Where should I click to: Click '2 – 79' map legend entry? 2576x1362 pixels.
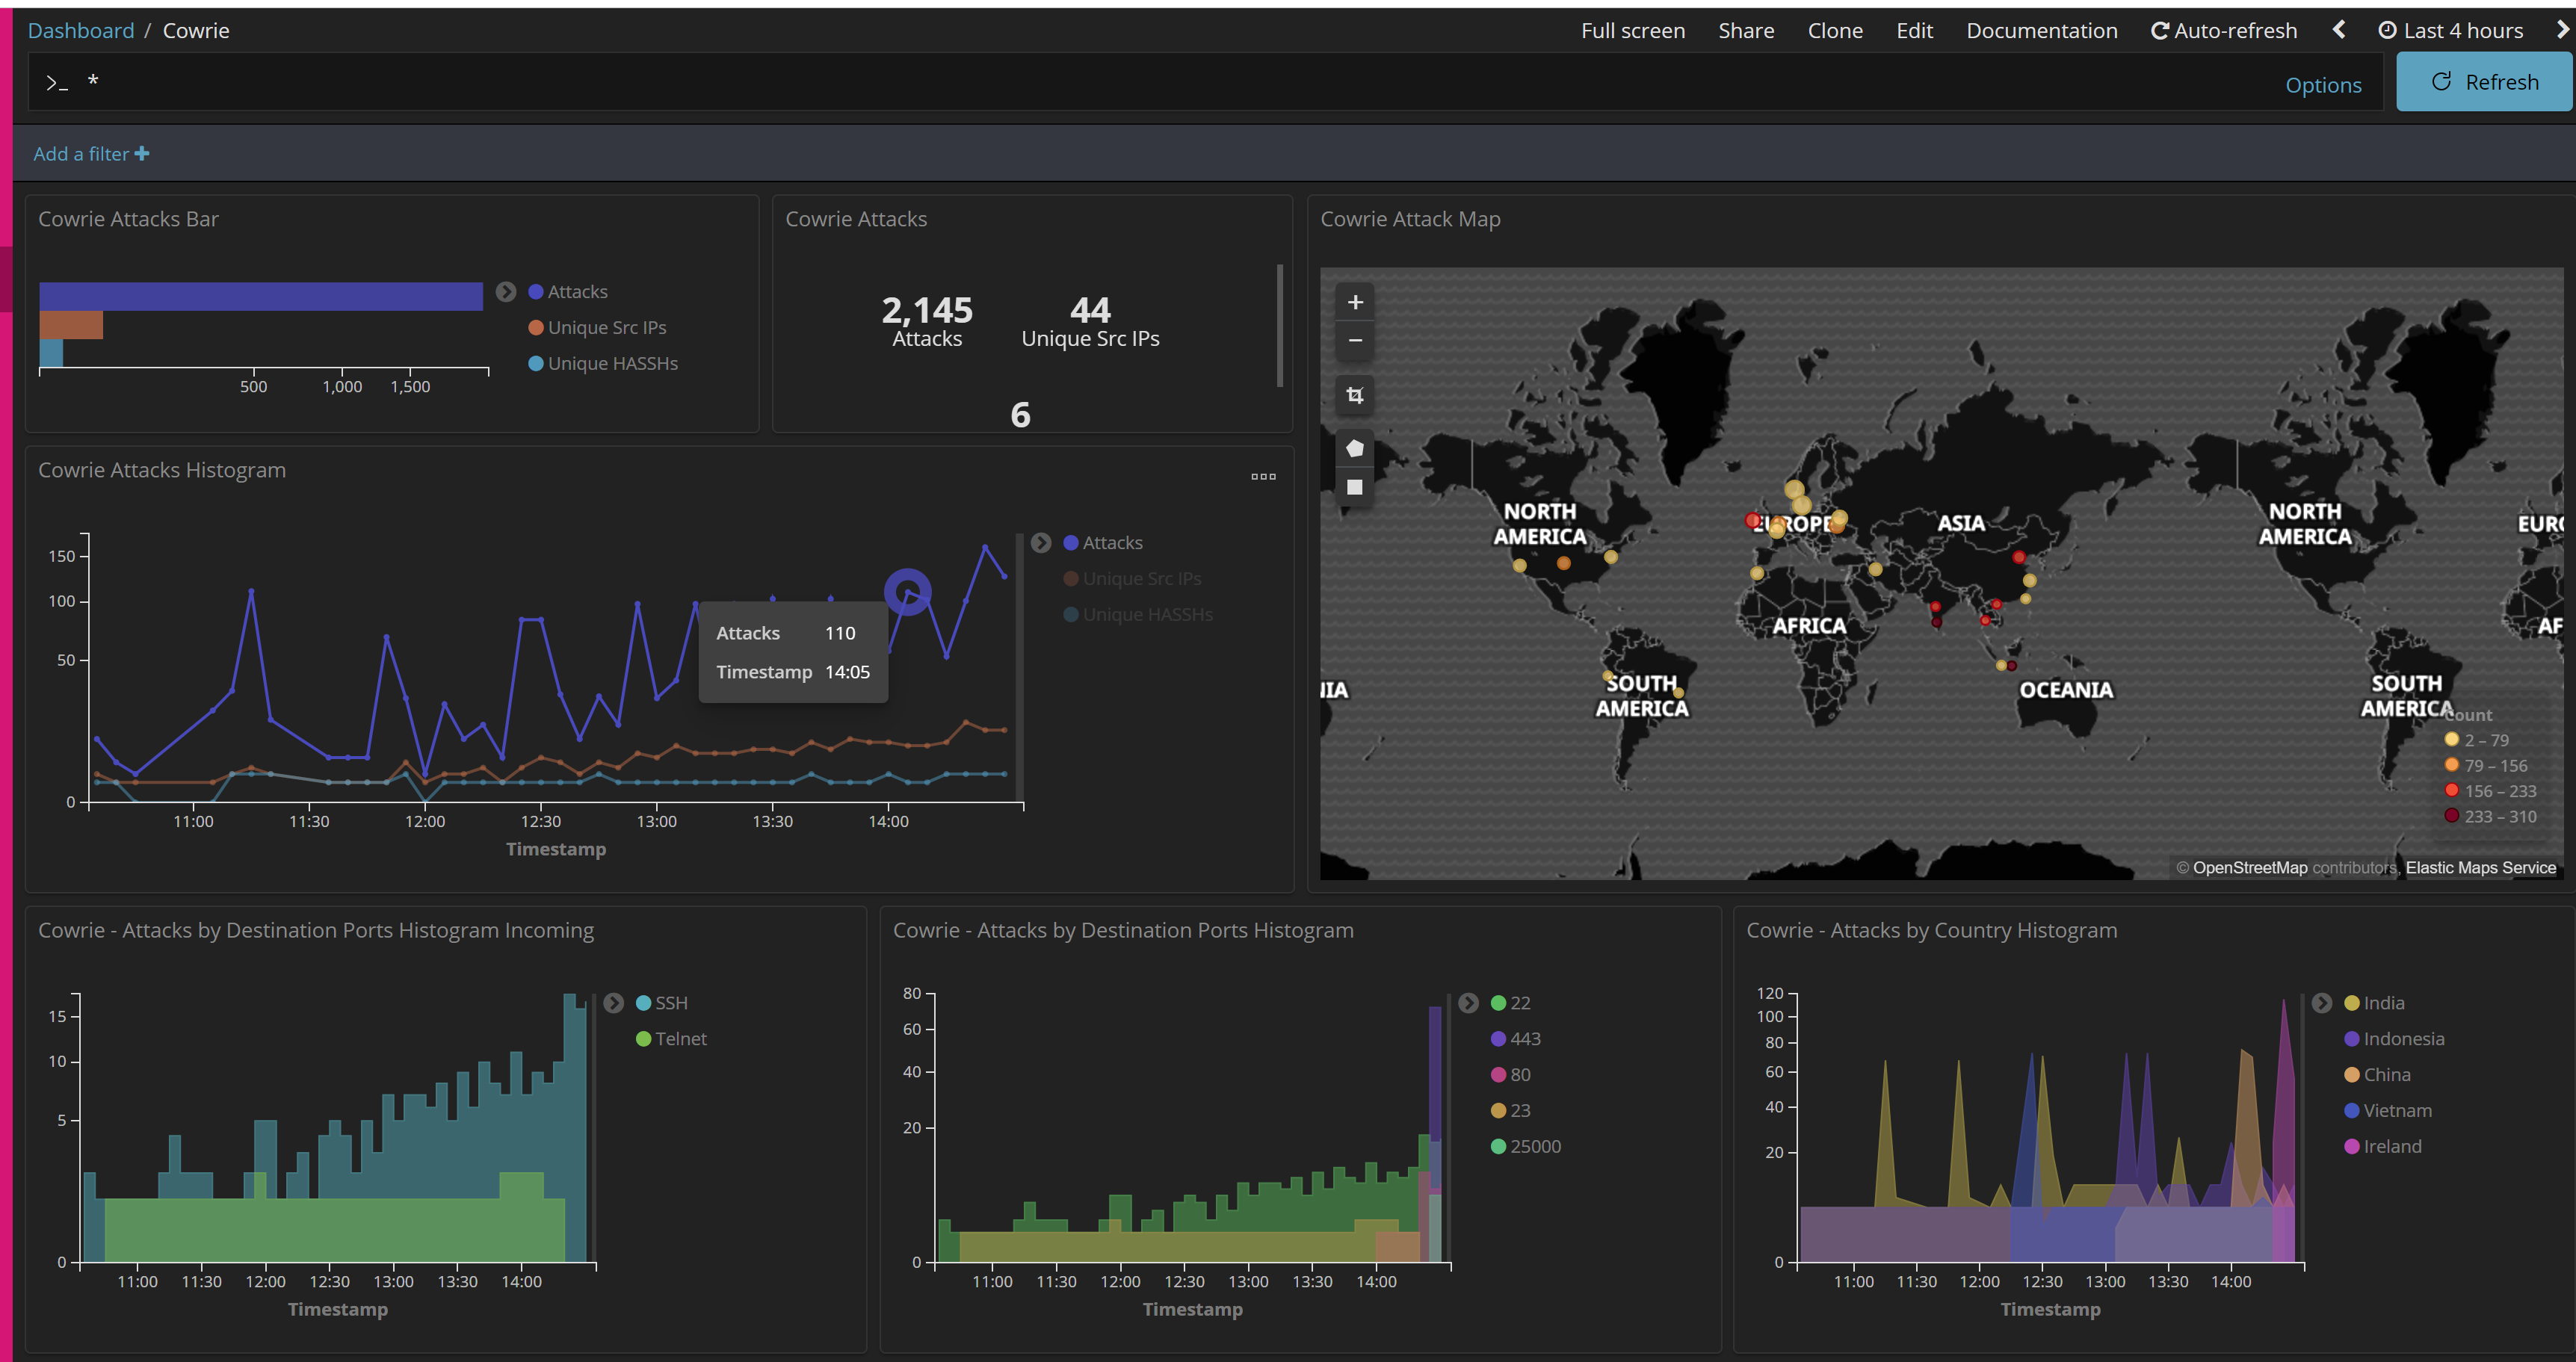click(2476, 740)
